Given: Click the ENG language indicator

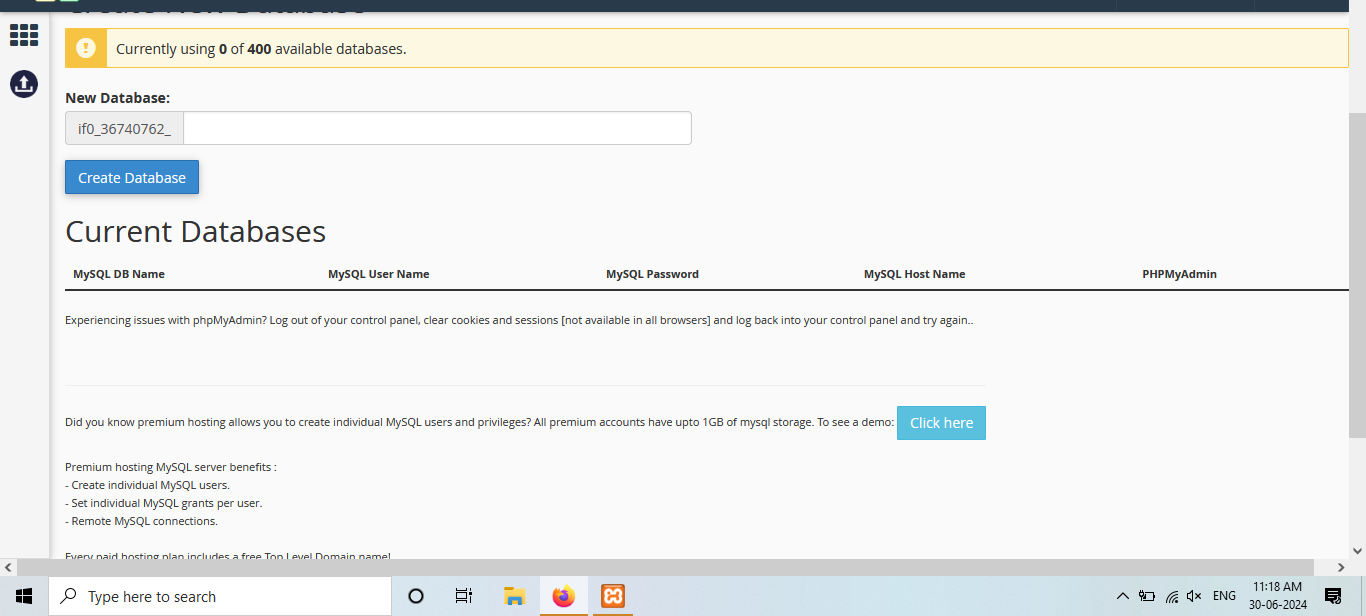Looking at the screenshot, I should pos(1224,596).
